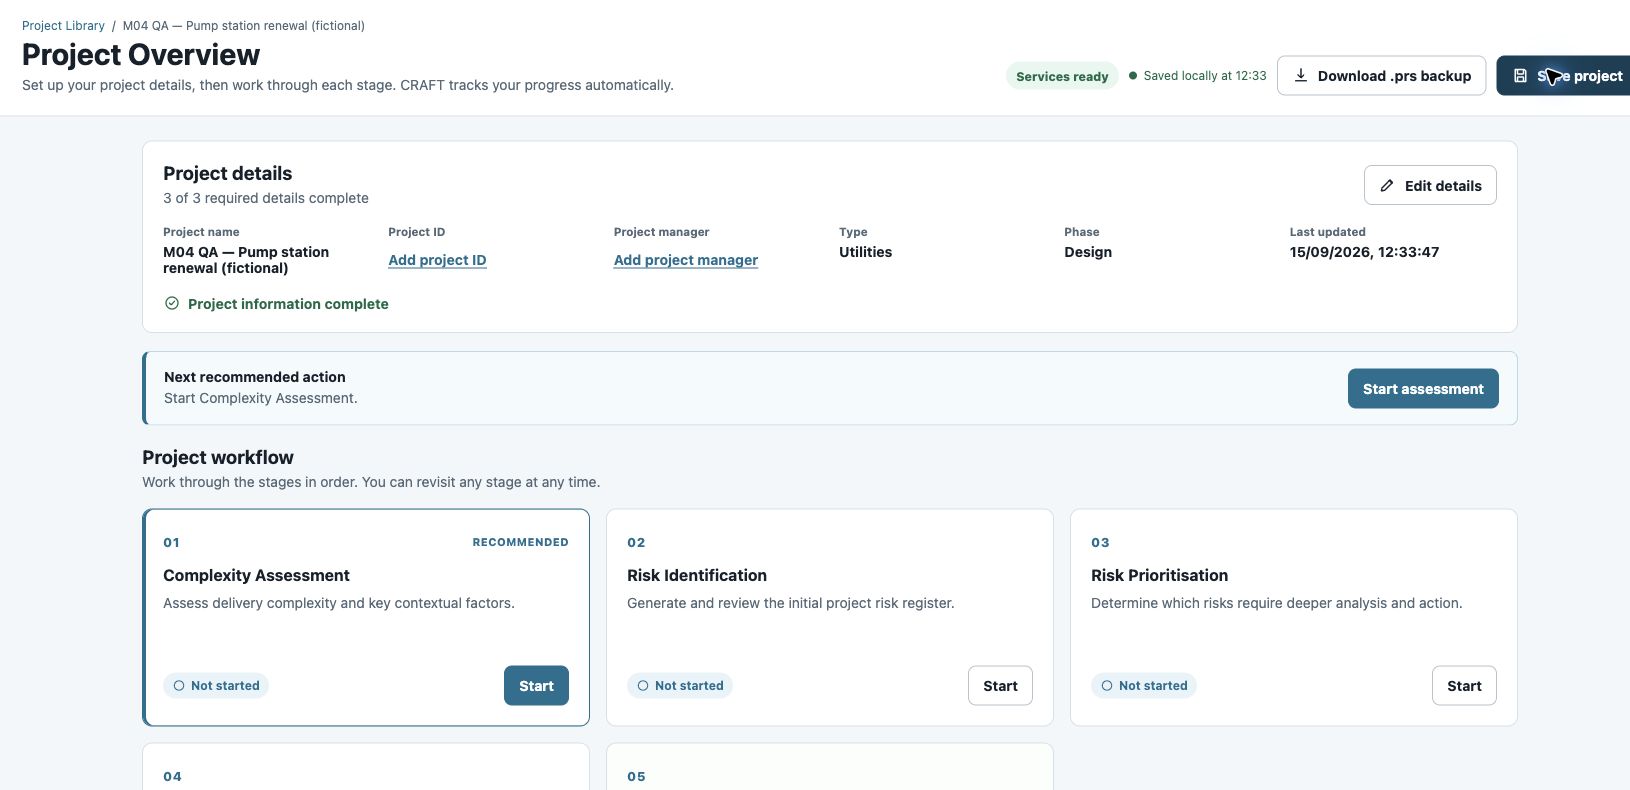Click the 3 of 3 required details complete text
Image resolution: width=1630 pixels, height=790 pixels.
tap(266, 198)
